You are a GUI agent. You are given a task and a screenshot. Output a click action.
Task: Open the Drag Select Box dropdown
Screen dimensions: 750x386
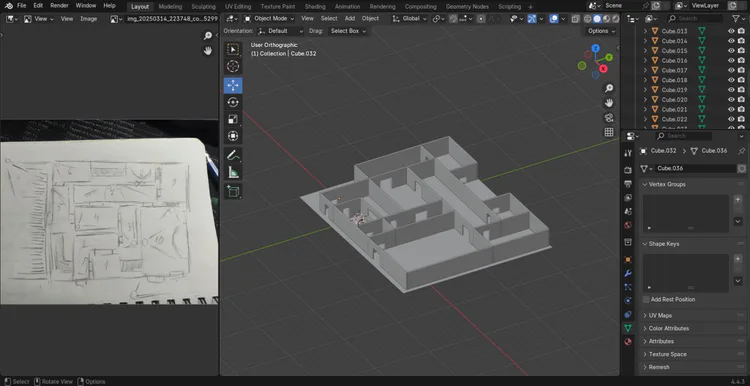pyautogui.click(x=348, y=31)
